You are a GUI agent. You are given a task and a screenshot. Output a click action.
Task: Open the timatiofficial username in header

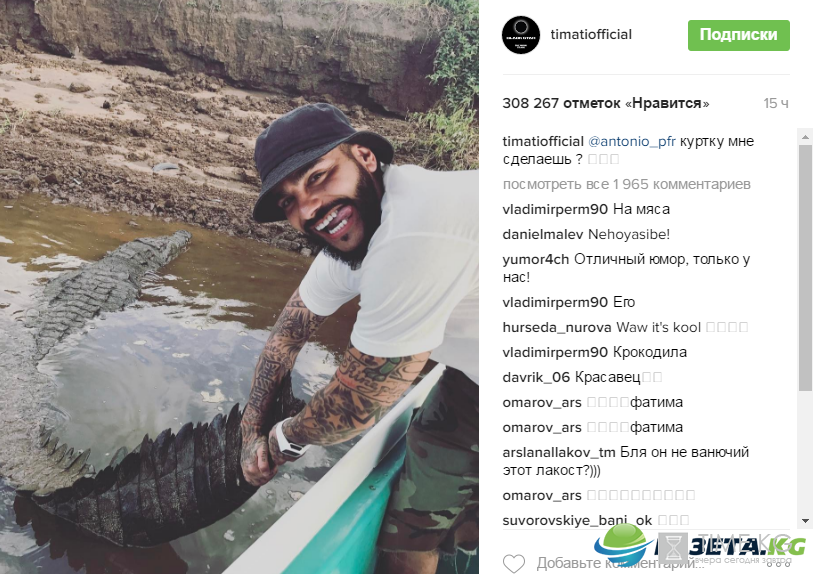(x=591, y=35)
